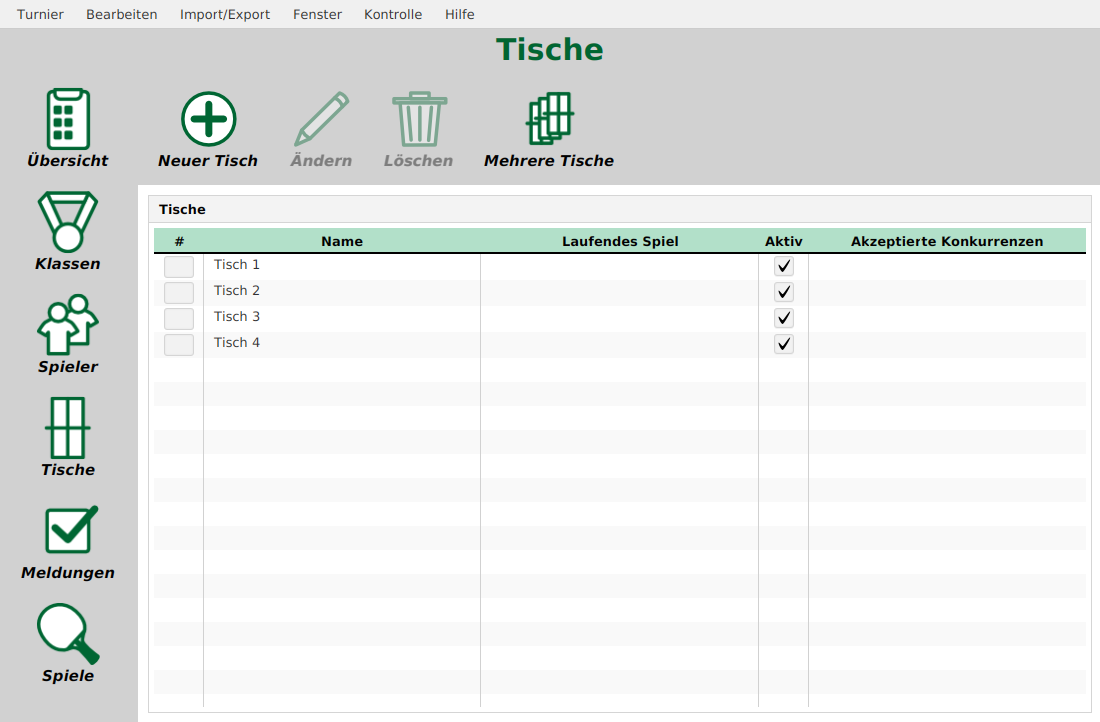Open the Spieler players section
Viewport: 1100px width, 722px height.
(68, 325)
